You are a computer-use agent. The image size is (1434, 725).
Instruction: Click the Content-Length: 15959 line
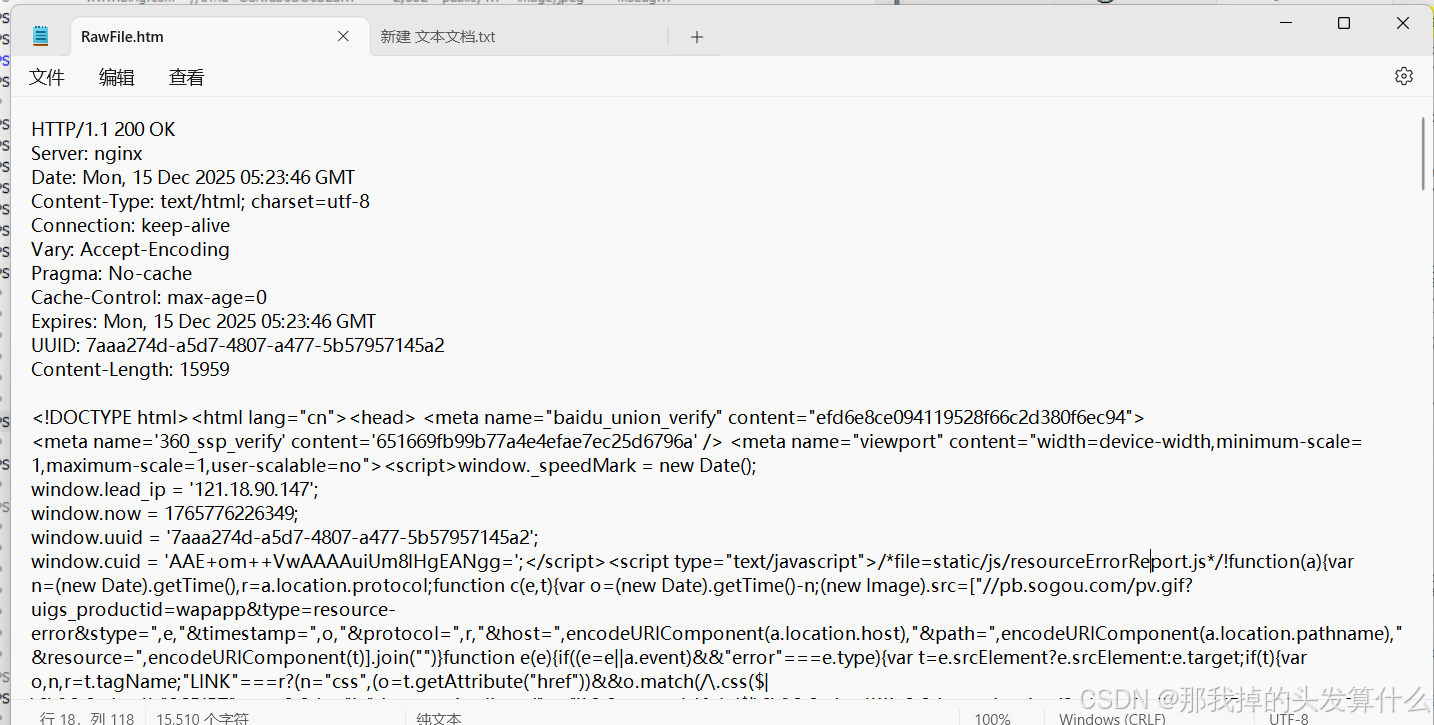(x=130, y=369)
